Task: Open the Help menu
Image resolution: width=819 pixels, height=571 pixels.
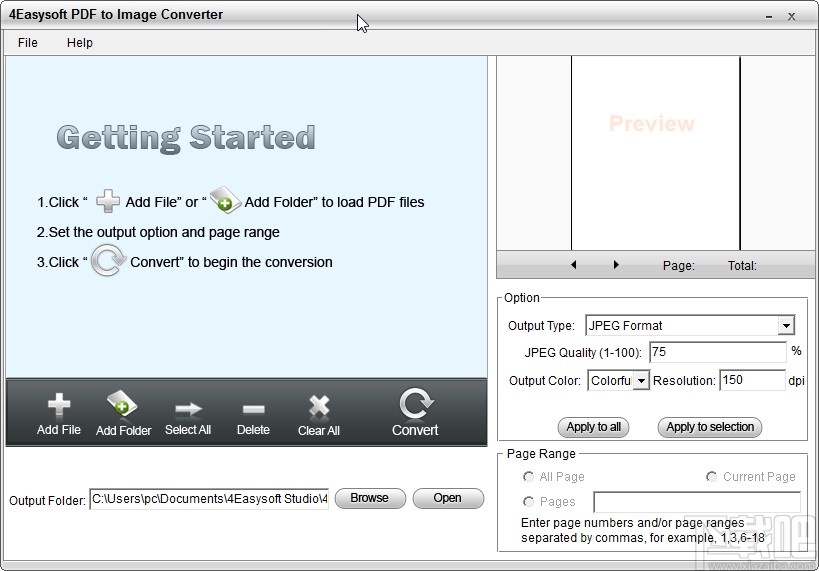Action: (79, 43)
